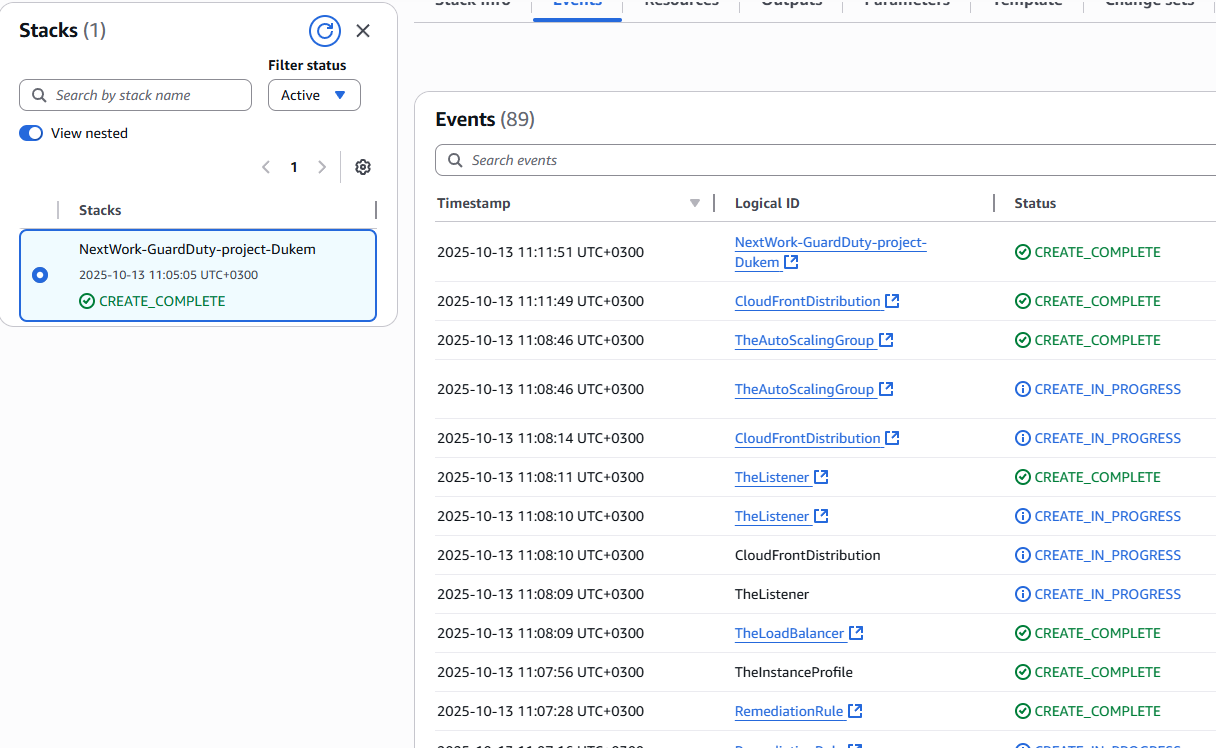The image size is (1216, 748).
Task: Close the Stacks side panel
Action: (363, 31)
